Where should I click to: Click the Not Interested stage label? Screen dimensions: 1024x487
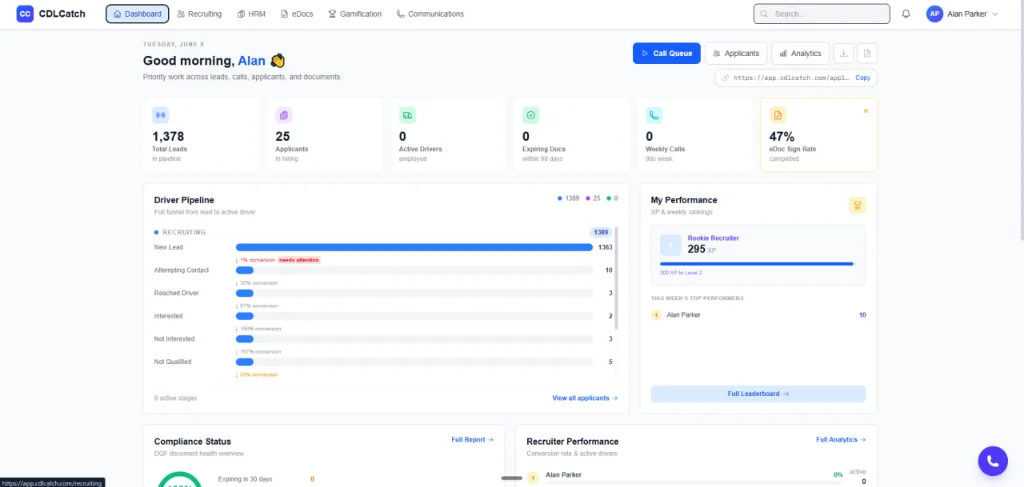pos(174,339)
